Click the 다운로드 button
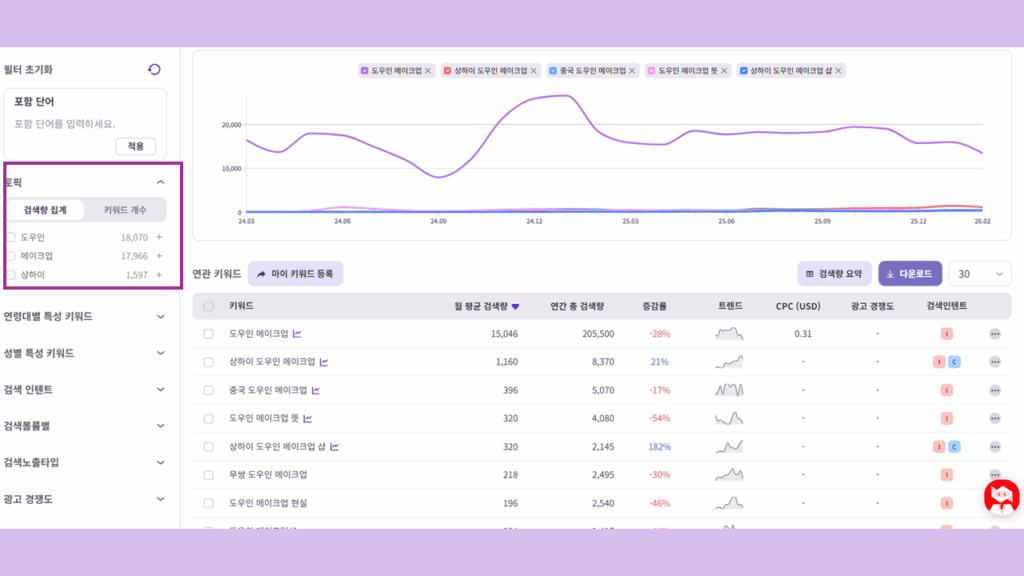This screenshot has width=1024, height=576. (910, 274)
